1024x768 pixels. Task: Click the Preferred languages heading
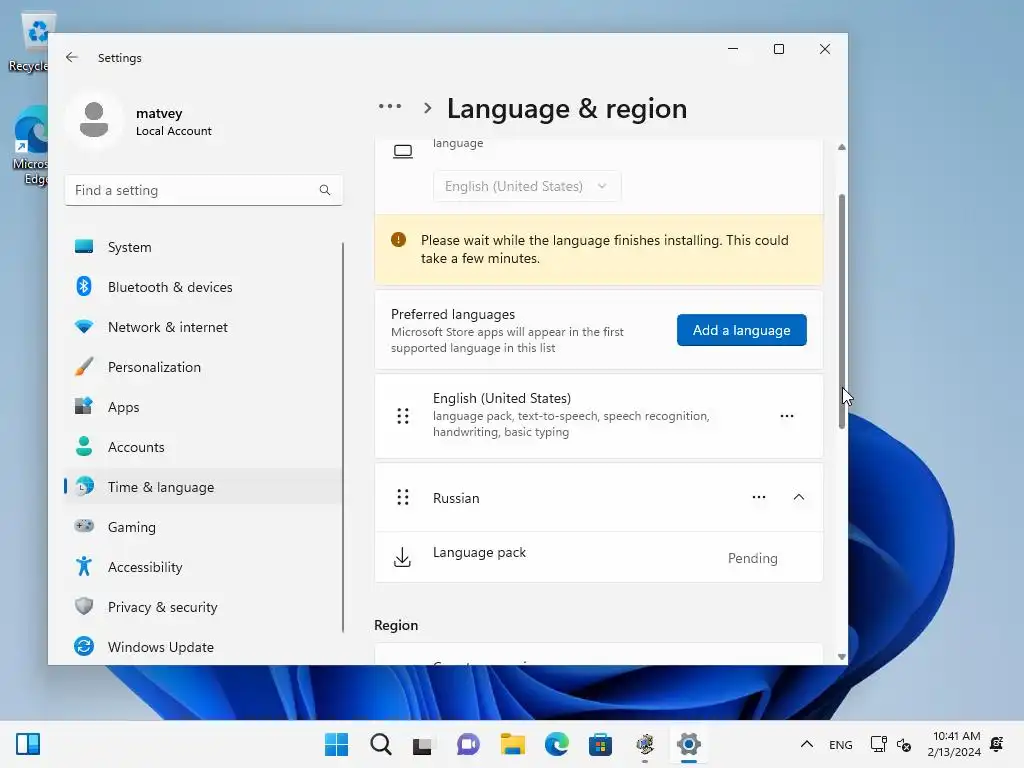453,314
